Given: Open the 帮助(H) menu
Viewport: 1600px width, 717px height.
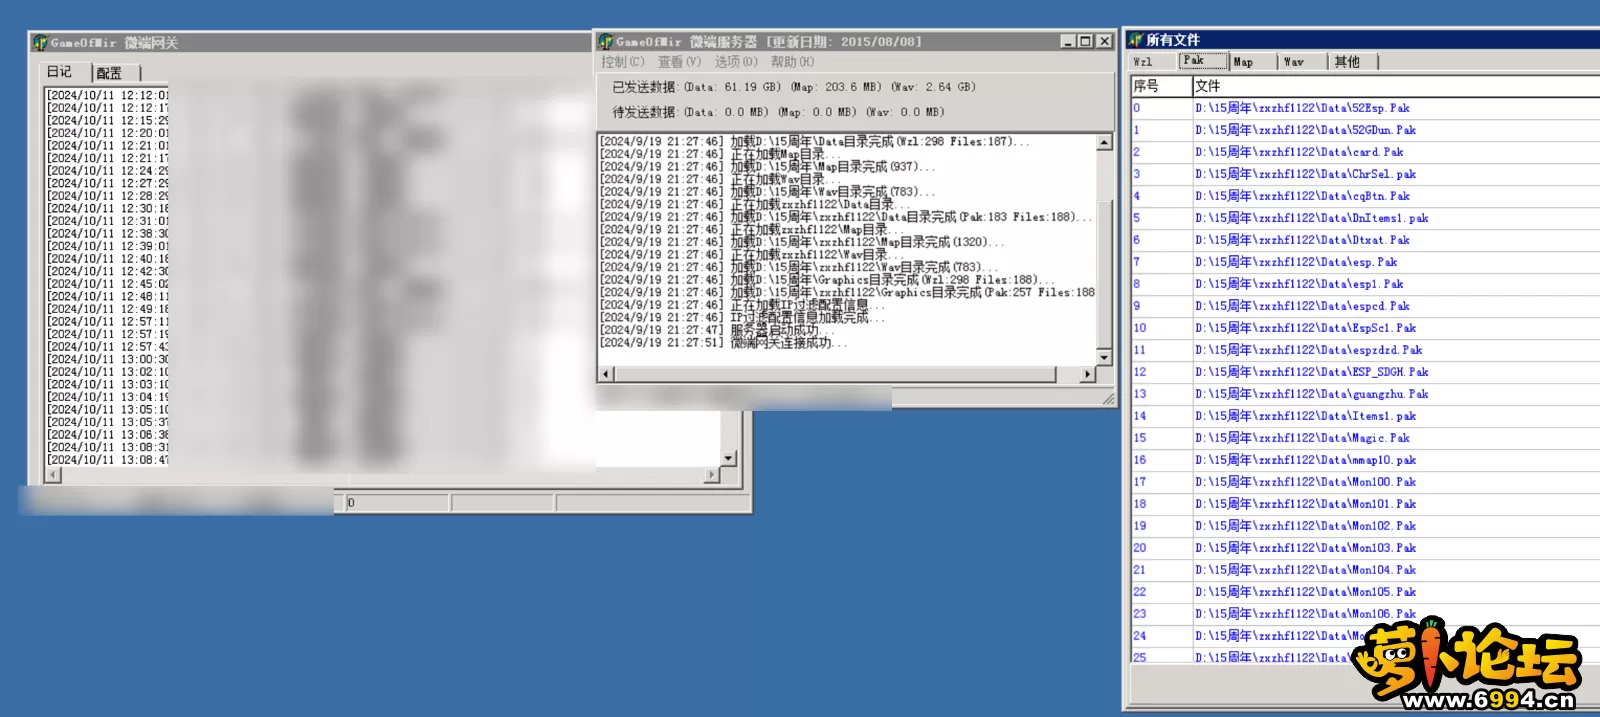Looking at the screenshot, I should 792,62.
